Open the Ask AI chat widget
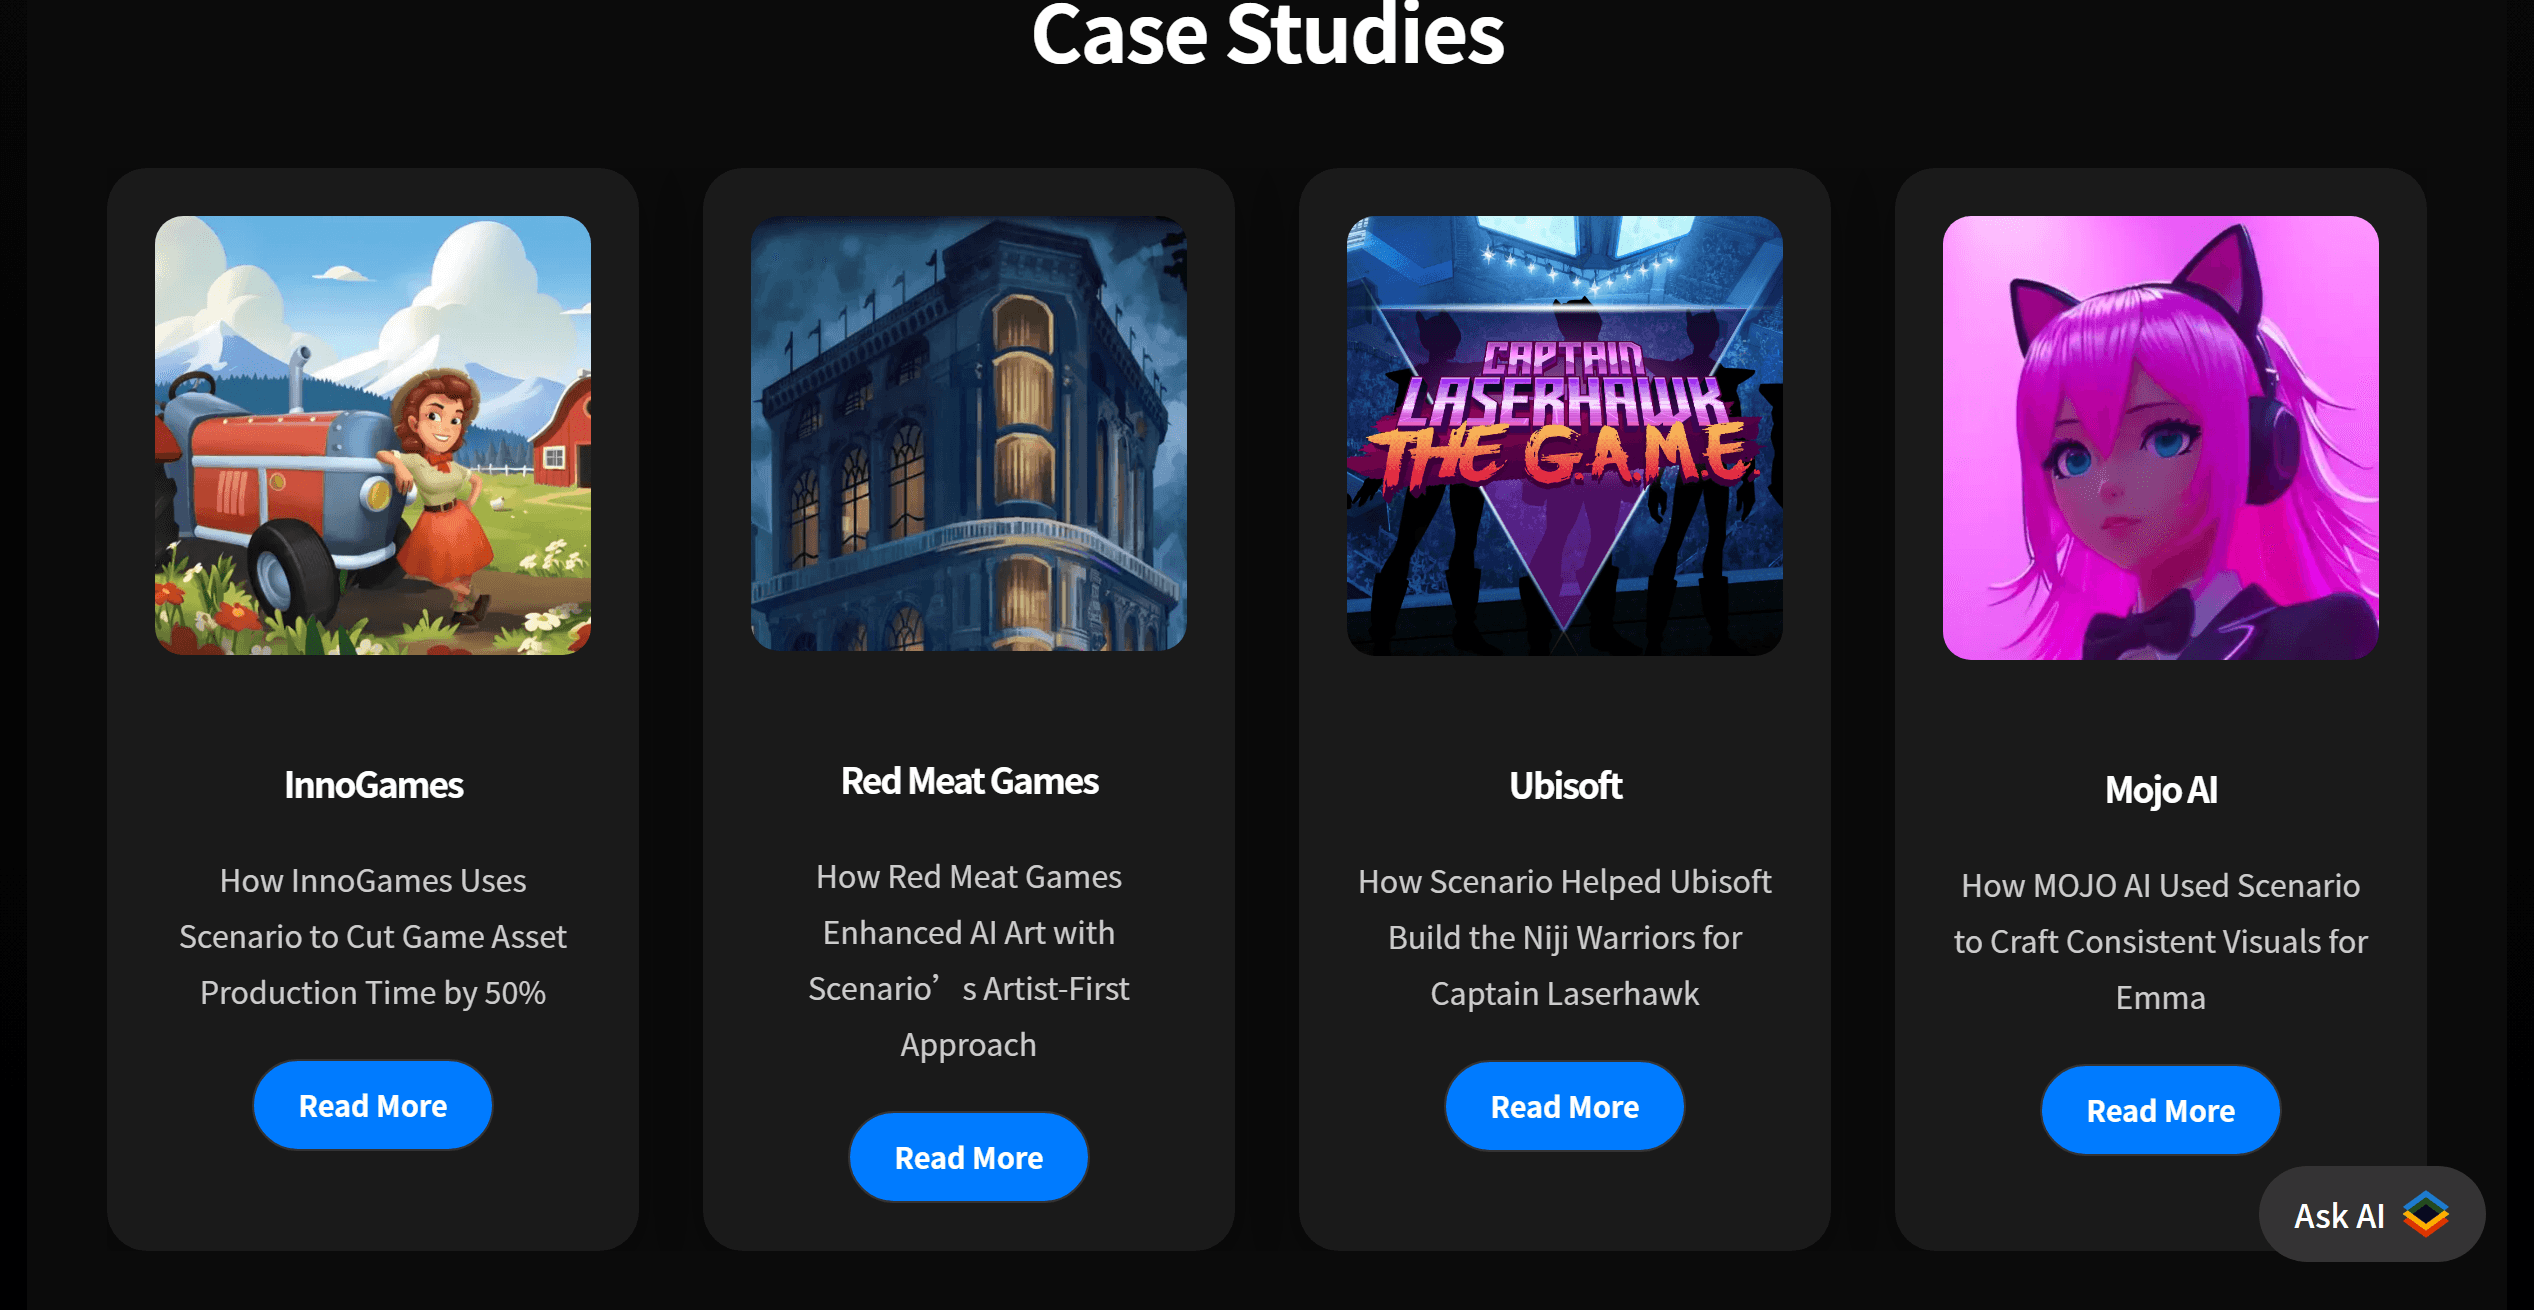The image size is (2534, 1310). click(x=2371, y=1214)
